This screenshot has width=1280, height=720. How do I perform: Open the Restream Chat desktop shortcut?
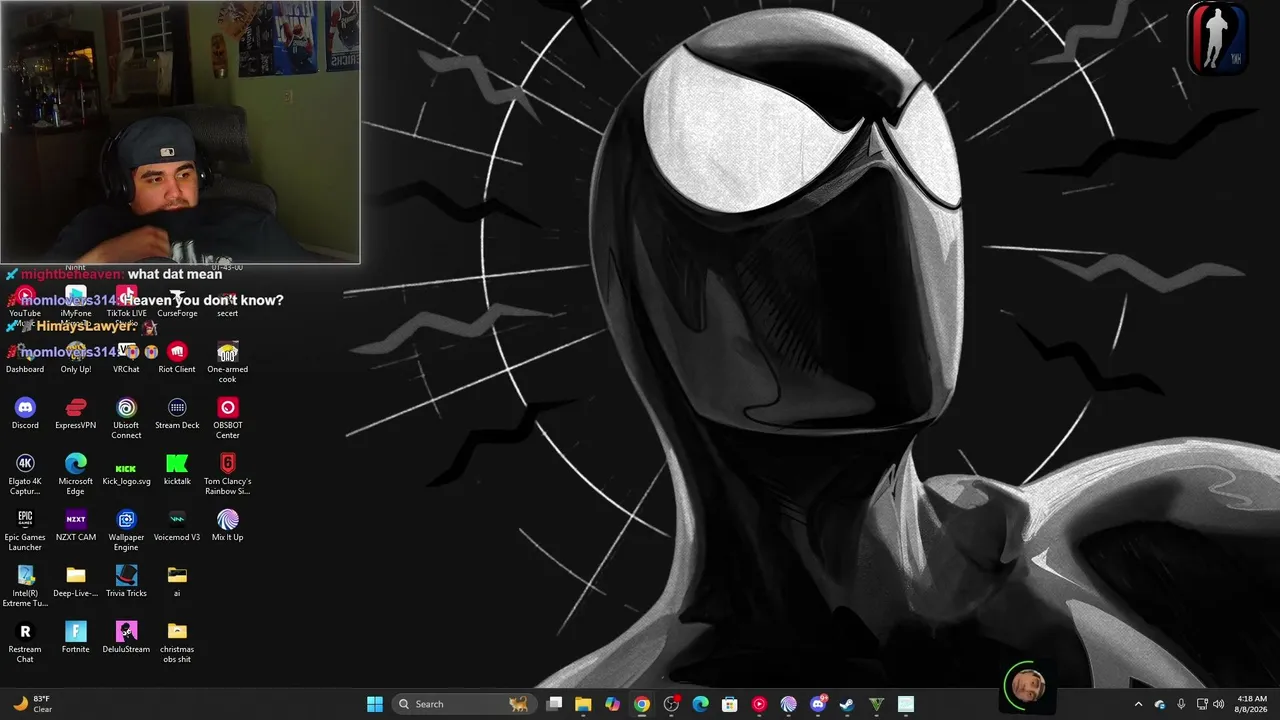tap(25, 642)
